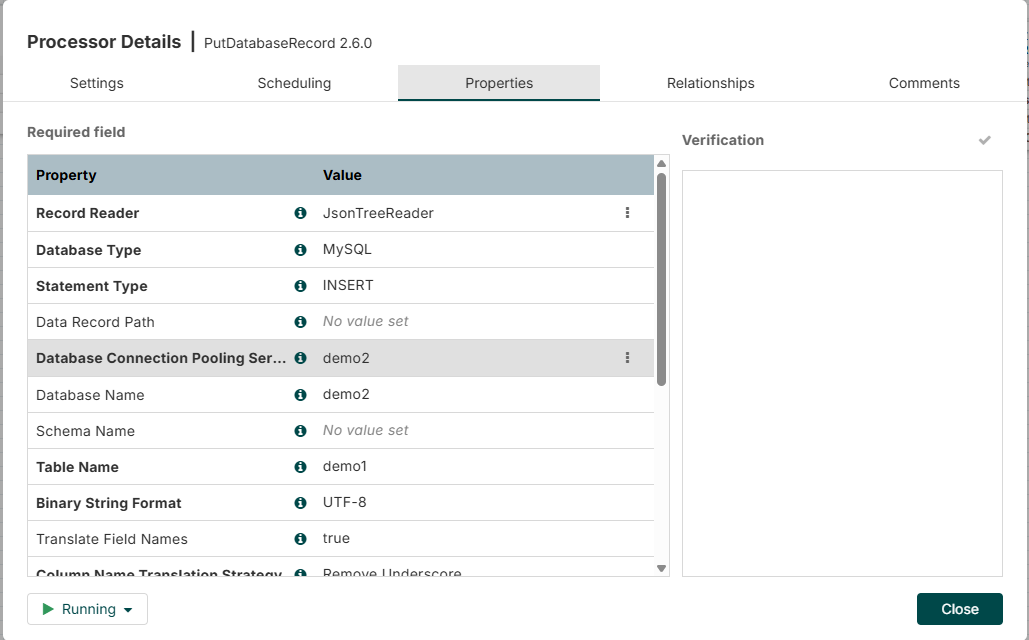Click the verification checkmark icon
The image size is (1029, 640).
click(x=985, y=140)
